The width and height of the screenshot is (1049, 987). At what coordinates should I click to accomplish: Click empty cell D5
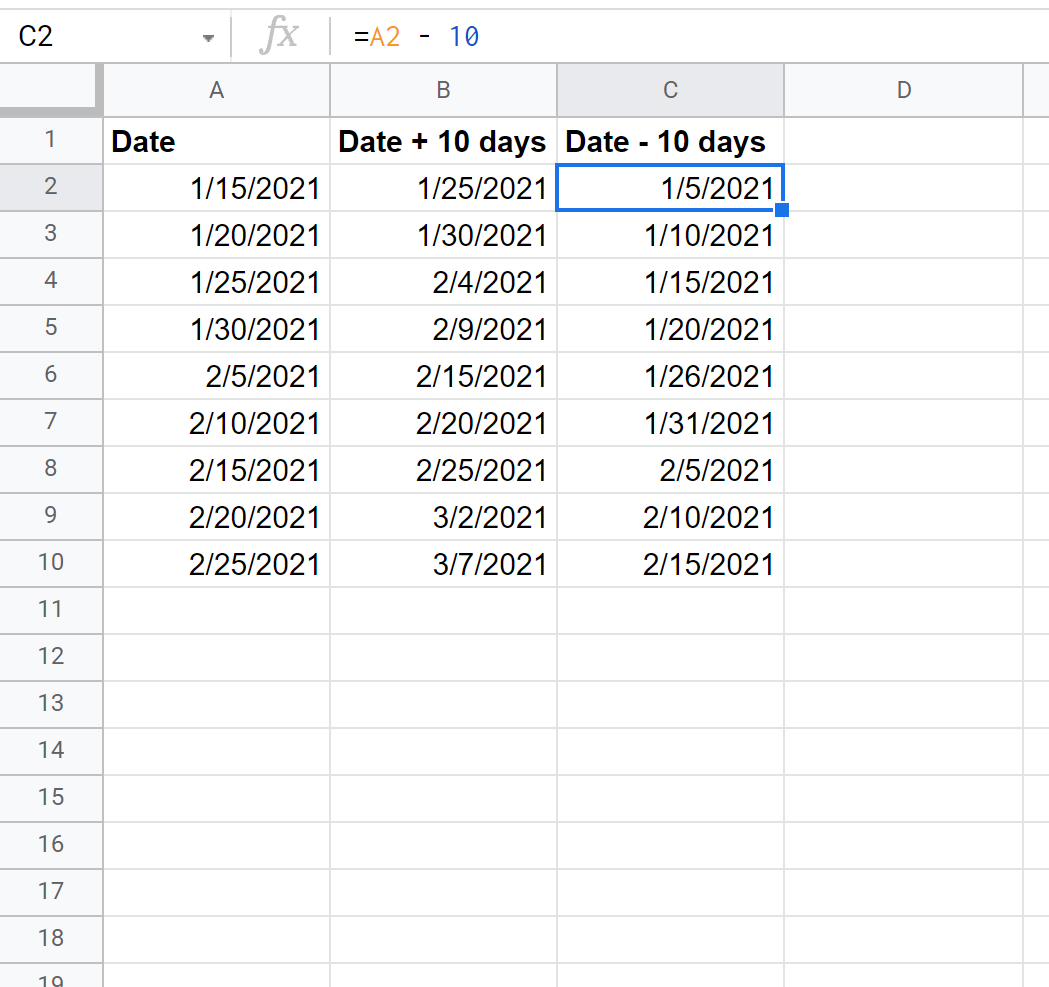903,329
